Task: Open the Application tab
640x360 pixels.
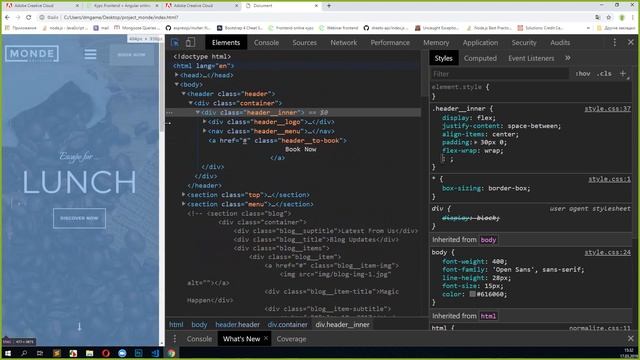Action: coord(480,42)
